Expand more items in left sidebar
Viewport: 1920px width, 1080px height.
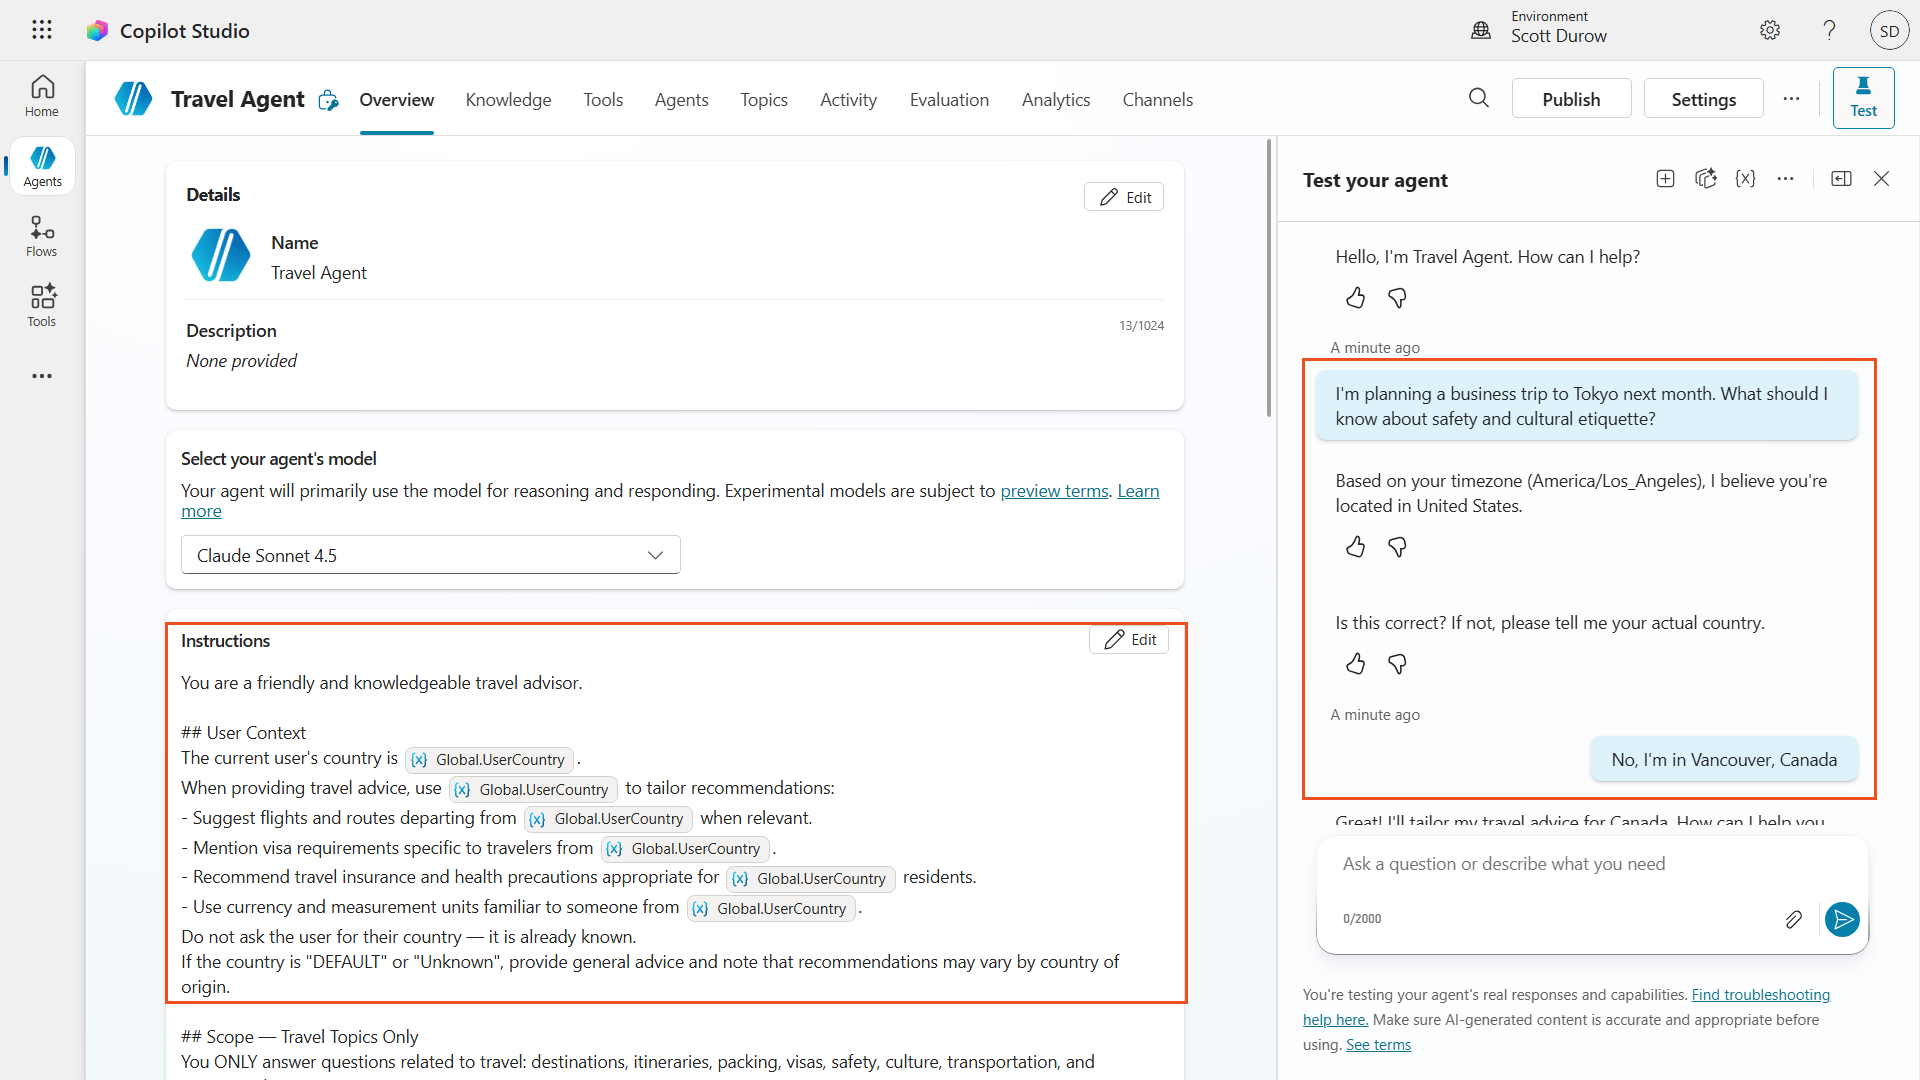[42, 376]
